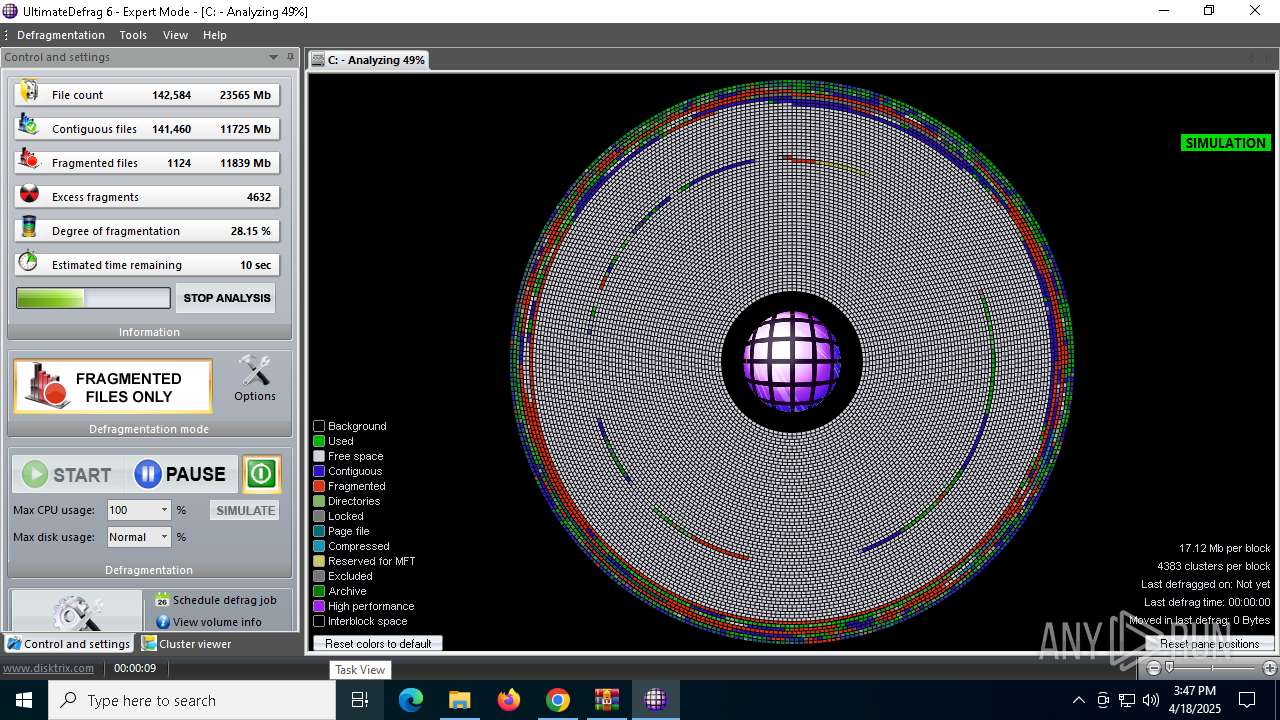Click the green power button icon
Screen dimensions: 1280x720
pyautogui.click(x=261, y=474)
